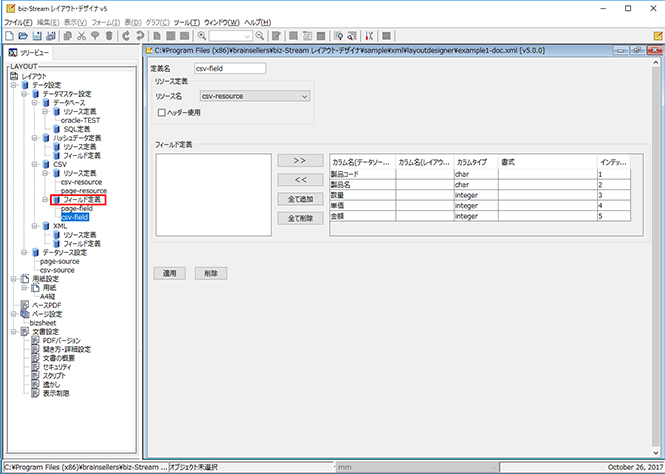Open the ヘルプ(H) menu
The width and height of the screenshot is (665, 474).
pos(257,22)
